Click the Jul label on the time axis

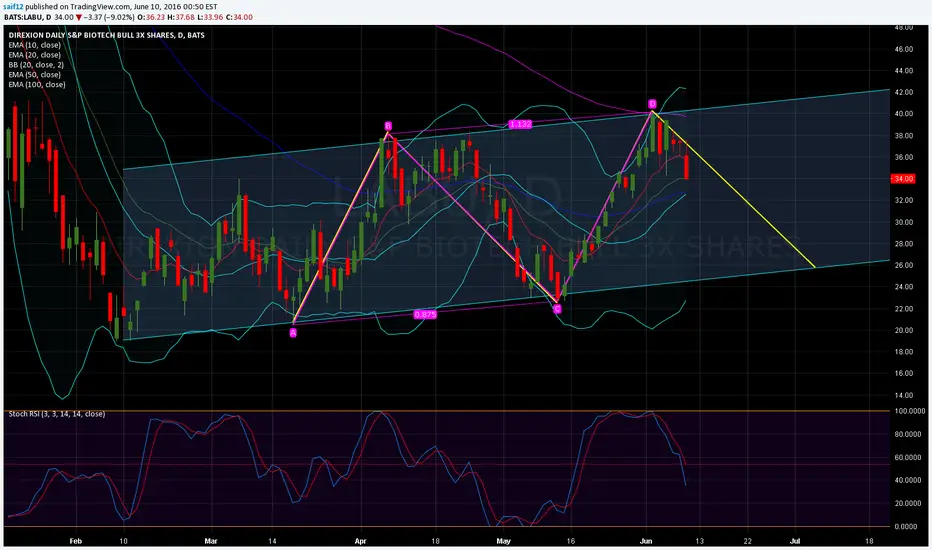795,541
